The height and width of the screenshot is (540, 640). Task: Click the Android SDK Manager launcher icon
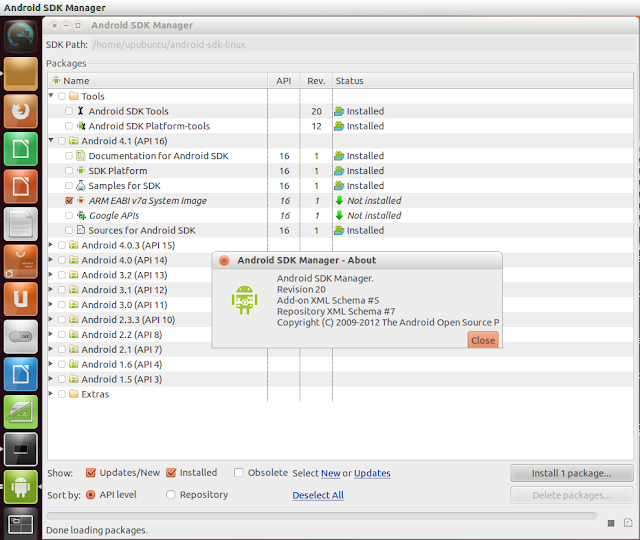click(20, 487)
